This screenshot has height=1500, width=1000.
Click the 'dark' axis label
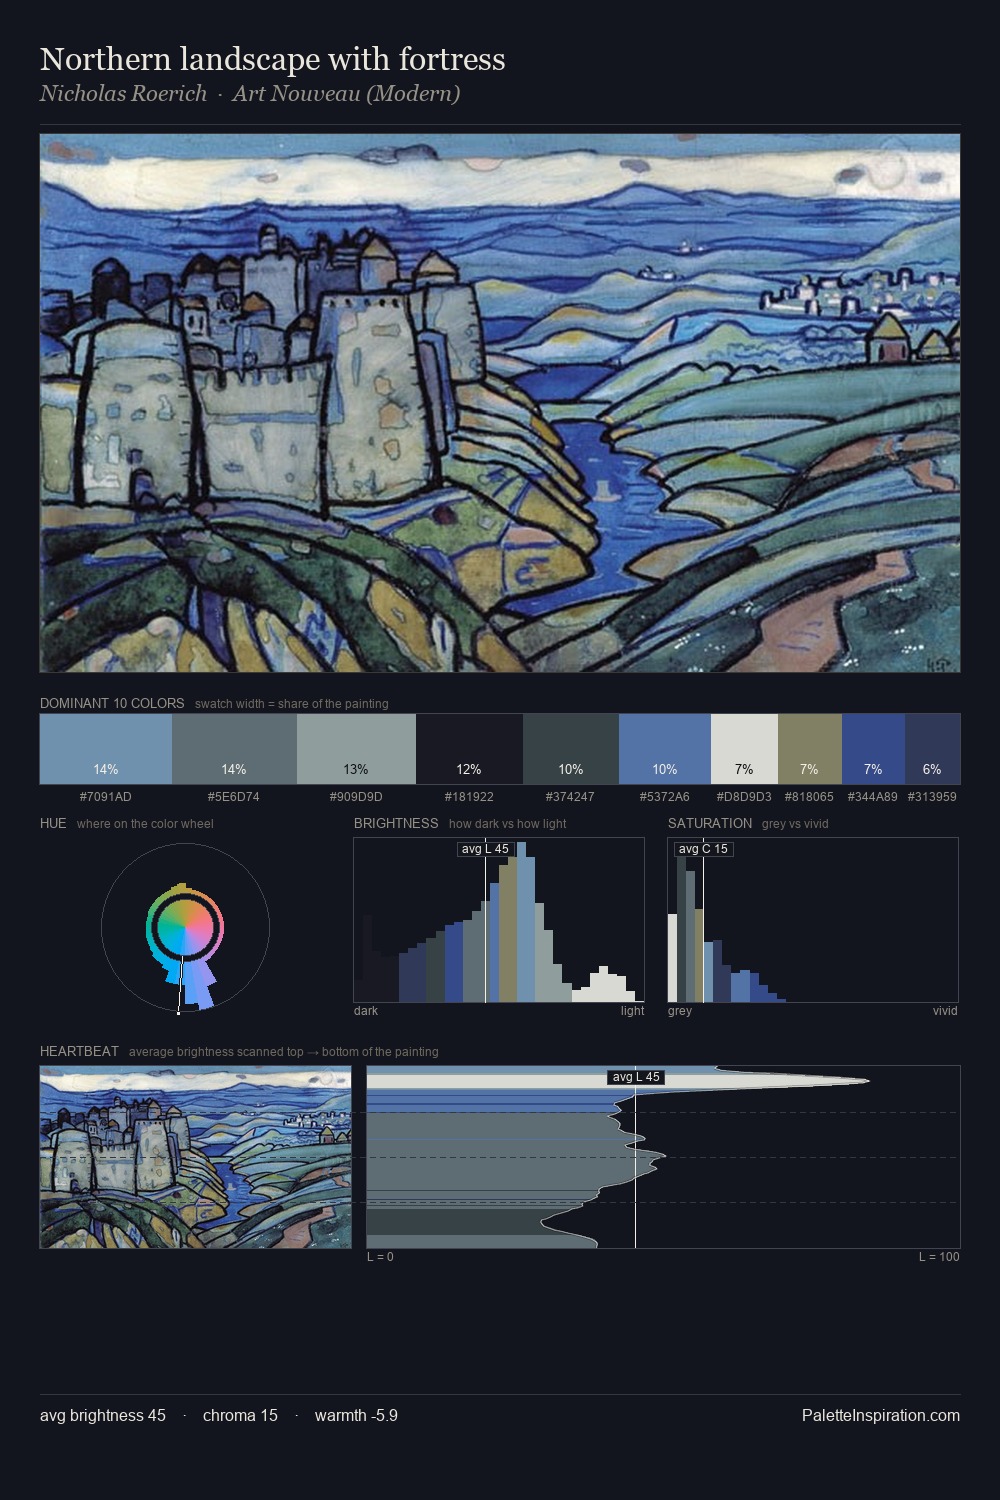366,1010
